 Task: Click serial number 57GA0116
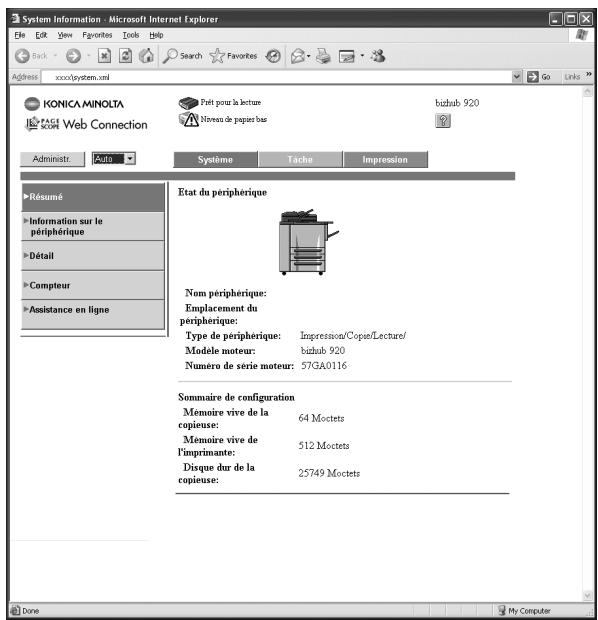point(324,365)
